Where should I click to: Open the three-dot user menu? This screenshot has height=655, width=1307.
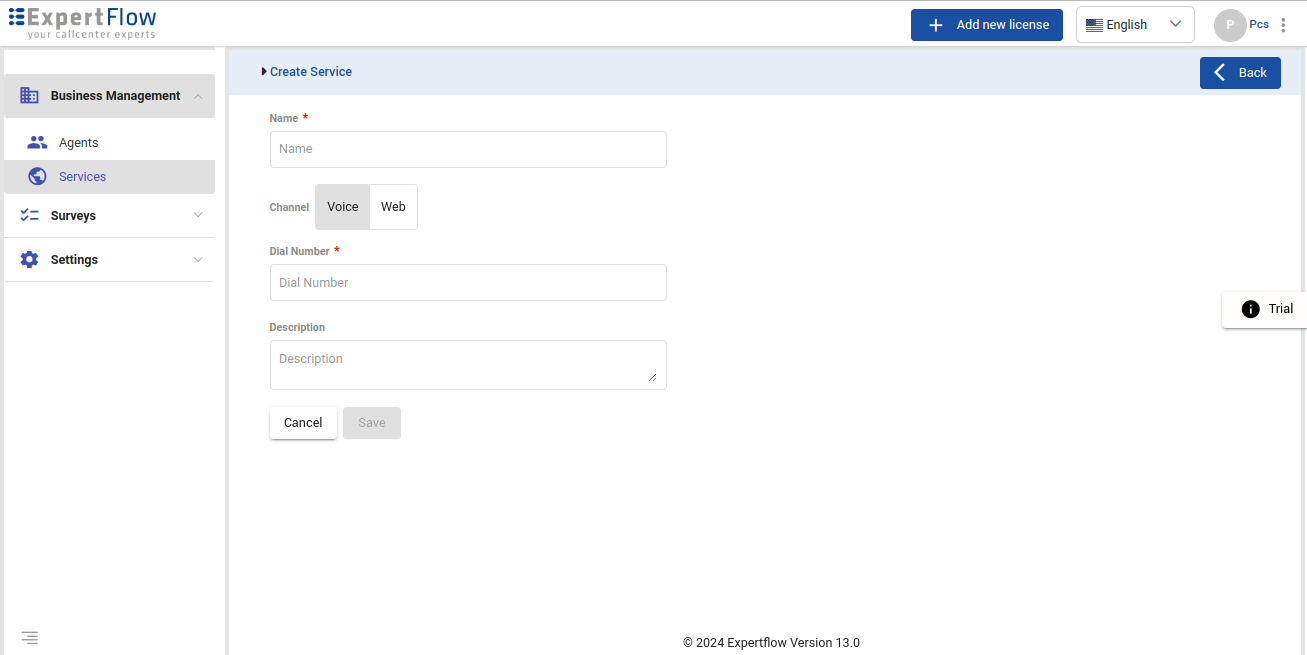click(x=1283, y=25)
